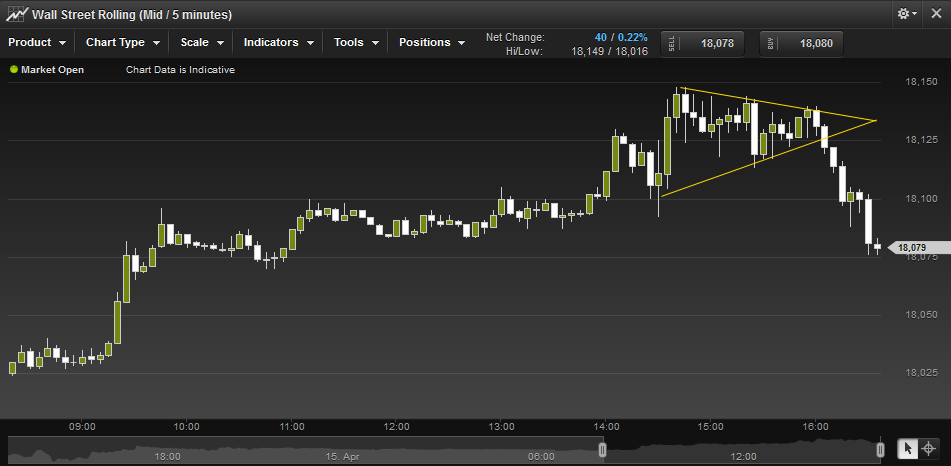Click the chart icon beside the Wall Street title
Image resolution: width=951 pixels, height=466 pixels.
(16, 15)
